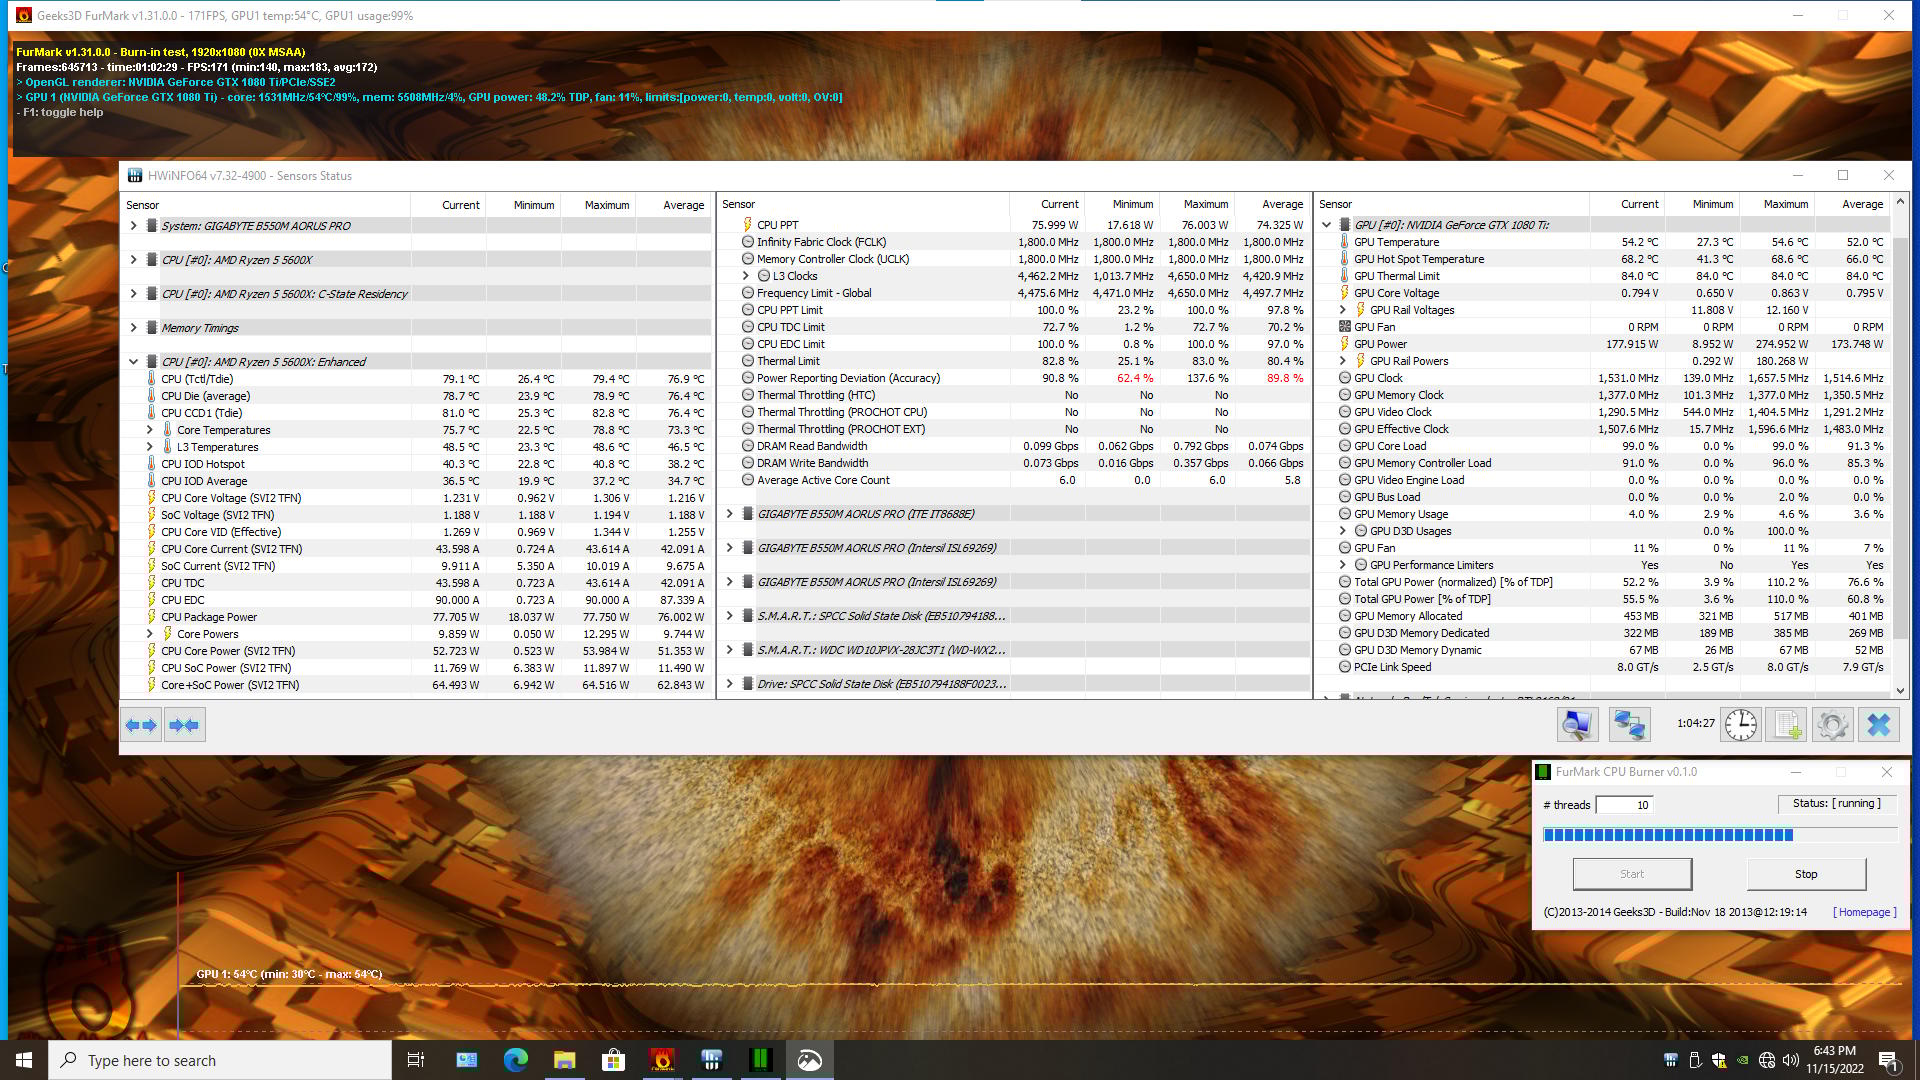This screenshot has height=1080, width=1920.
Task: Expand the Core Temperatures row
Action: pos(150,430)
